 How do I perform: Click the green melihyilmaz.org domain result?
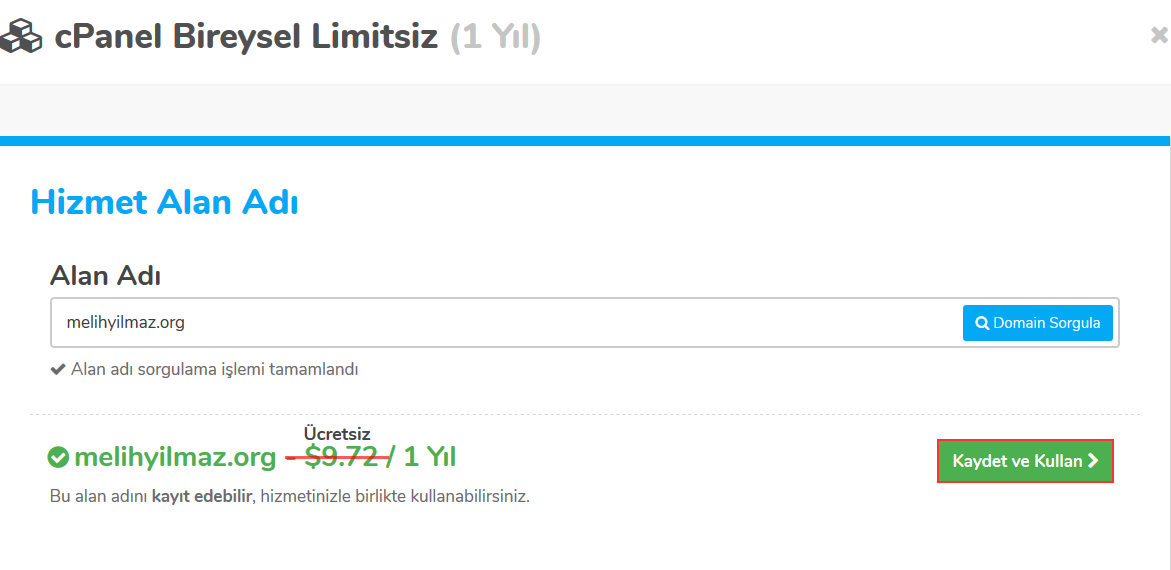coord(175,458)
